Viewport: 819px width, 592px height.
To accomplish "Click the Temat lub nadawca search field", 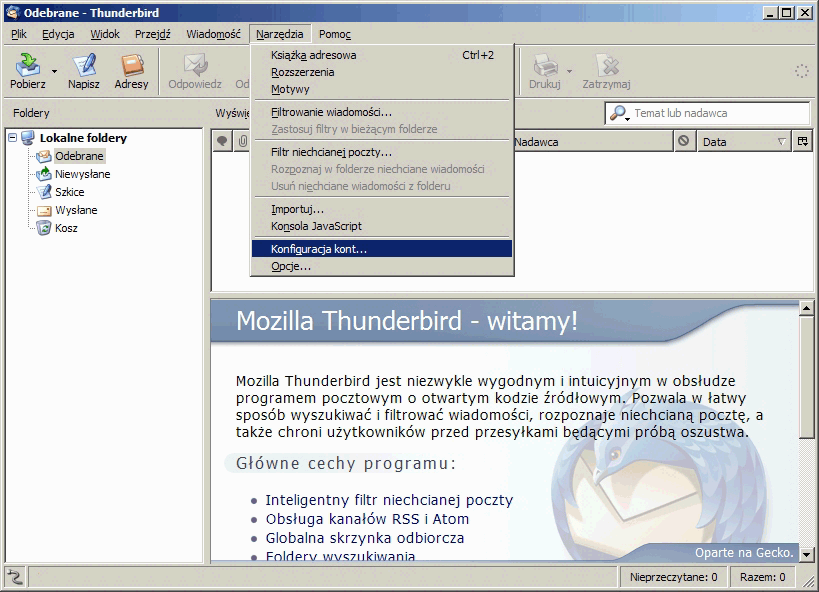I will (715, 114).
